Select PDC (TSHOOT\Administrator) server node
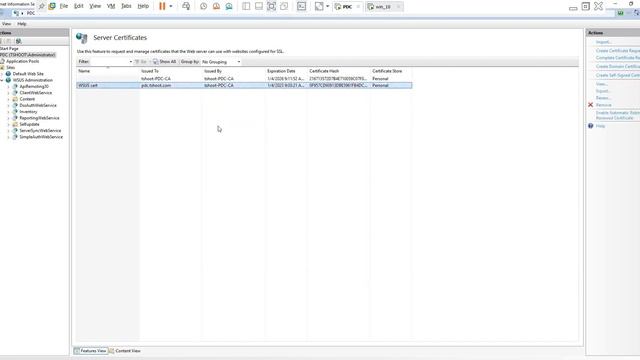The image size is (640, 360). click(28, 55)
